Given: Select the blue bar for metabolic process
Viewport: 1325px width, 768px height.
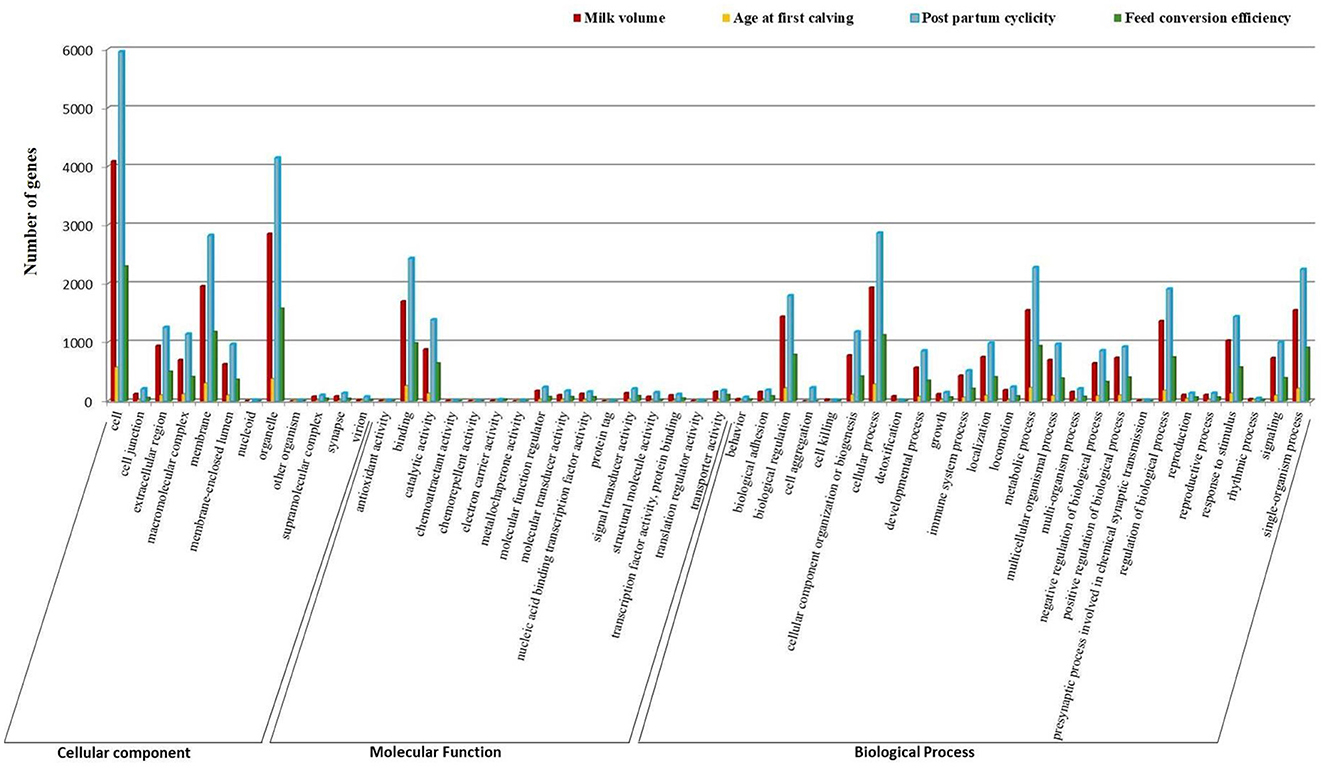Looking at the screenshot, I should coord(1036,334).
